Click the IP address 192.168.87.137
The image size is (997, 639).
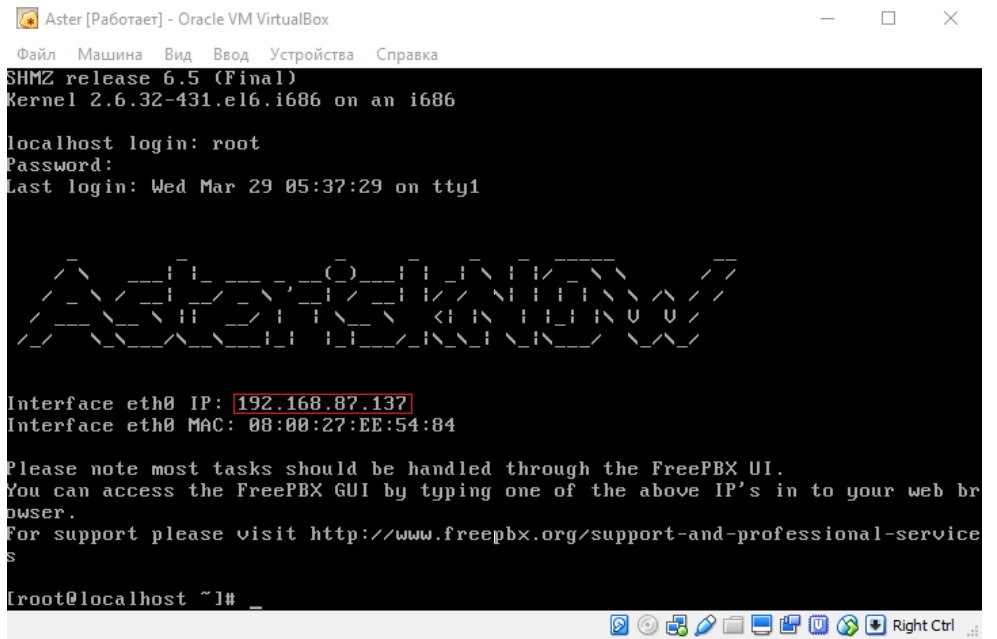322,403
